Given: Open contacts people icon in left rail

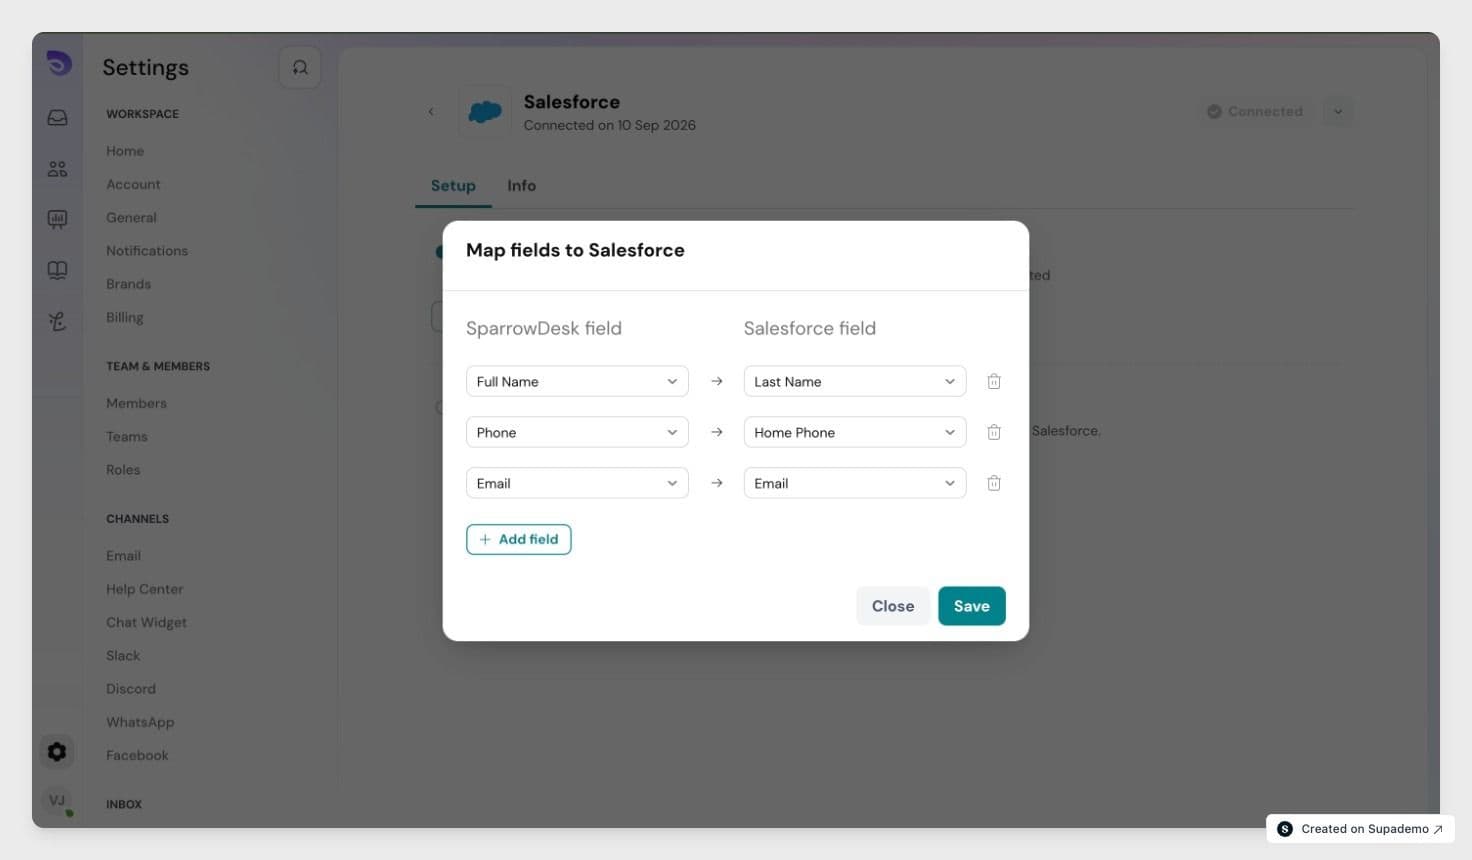Looking at the screenshot, I should 58,169.
